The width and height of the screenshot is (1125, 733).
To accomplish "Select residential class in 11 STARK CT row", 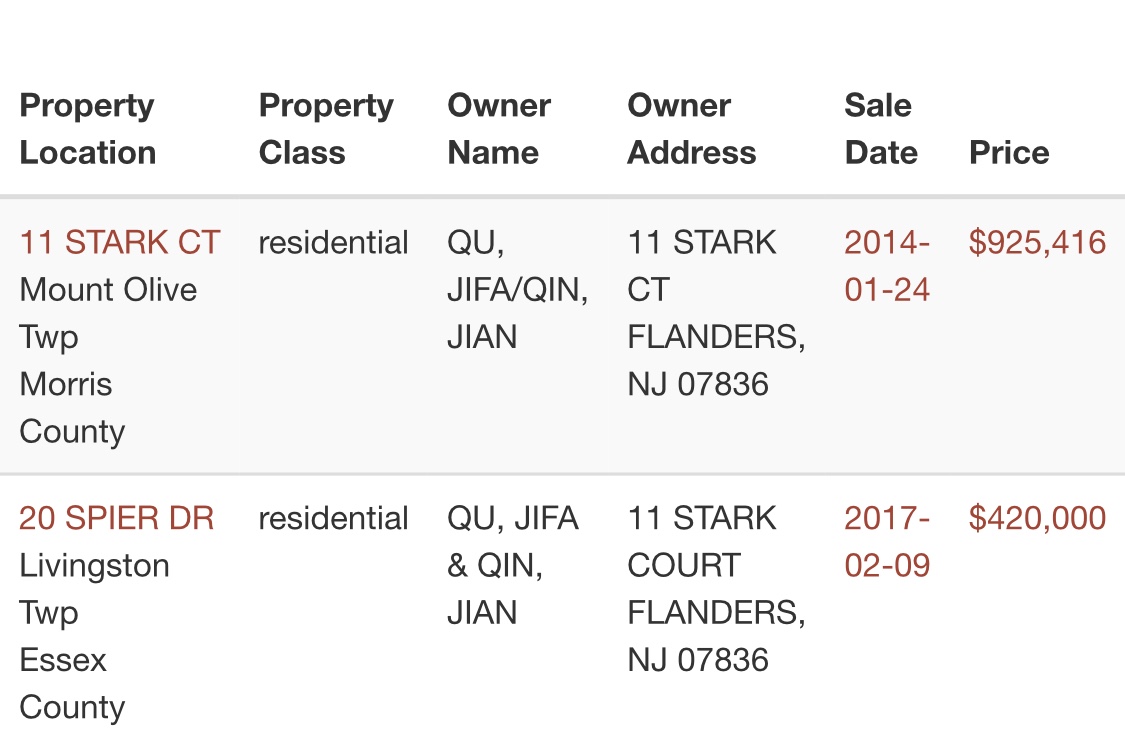I will tap(333, 243).
